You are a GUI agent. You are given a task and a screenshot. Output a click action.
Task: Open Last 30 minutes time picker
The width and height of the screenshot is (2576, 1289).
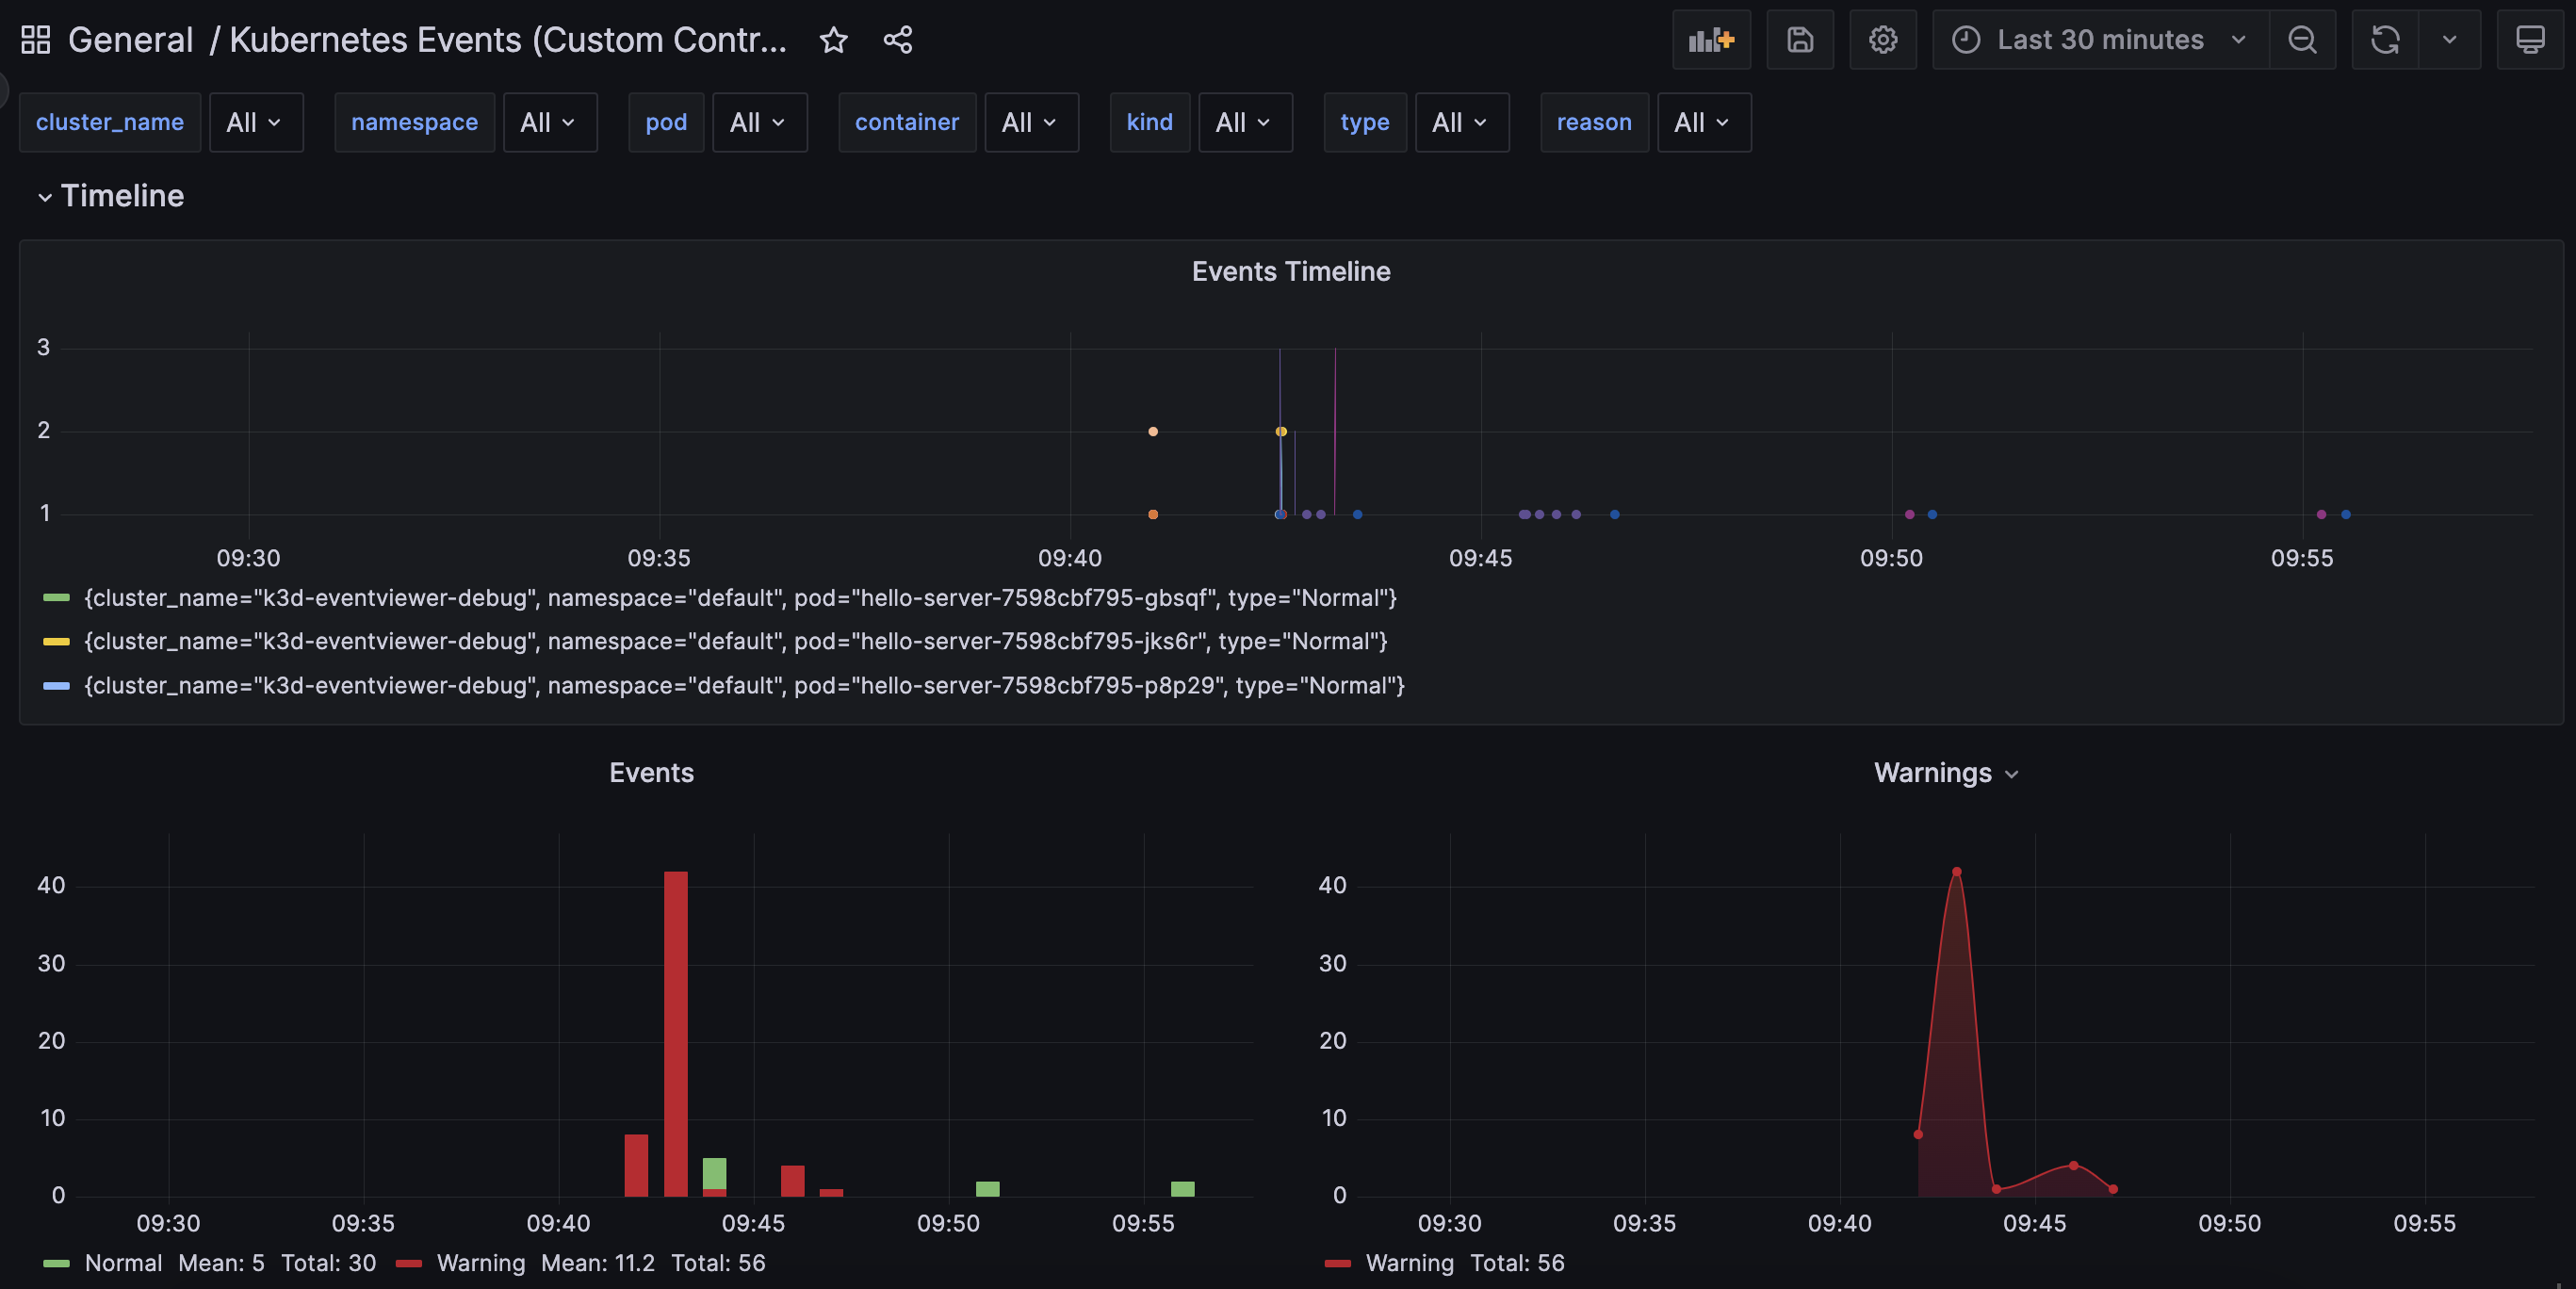pyautogui.click(x=2100, y=40)
